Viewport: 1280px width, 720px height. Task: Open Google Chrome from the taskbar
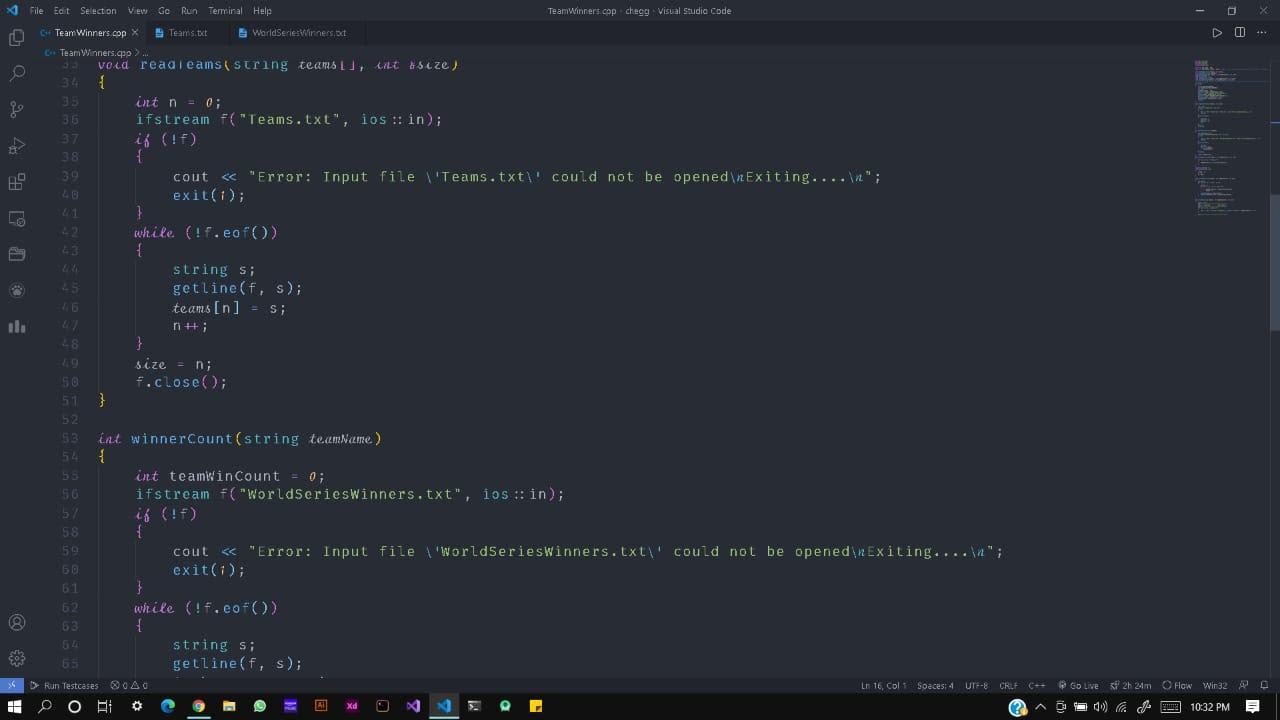pyautogui.click(x=198, y=706)
